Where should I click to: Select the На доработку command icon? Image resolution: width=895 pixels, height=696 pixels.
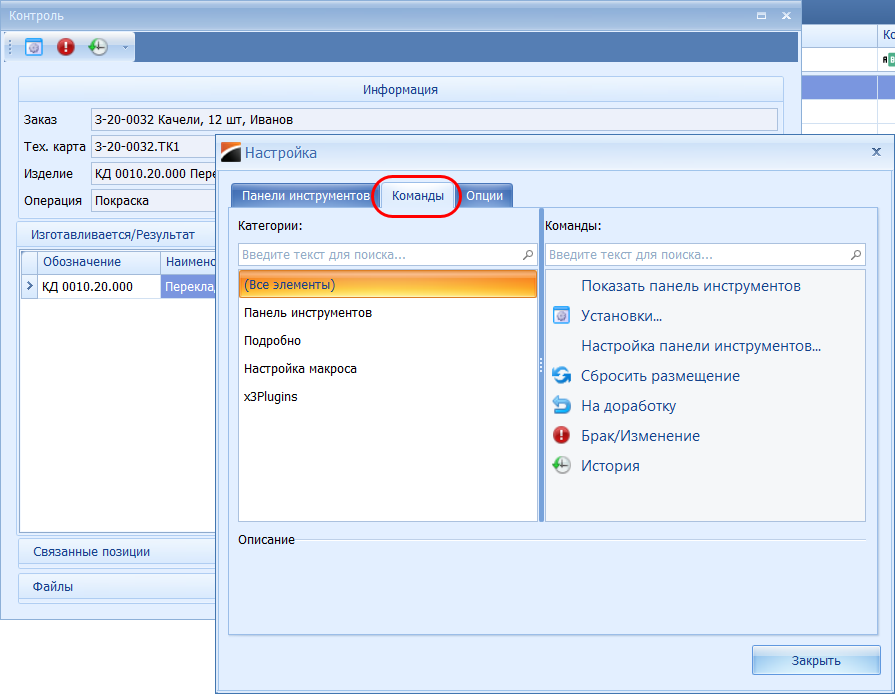pyautogui.click(x=561, y=406)
